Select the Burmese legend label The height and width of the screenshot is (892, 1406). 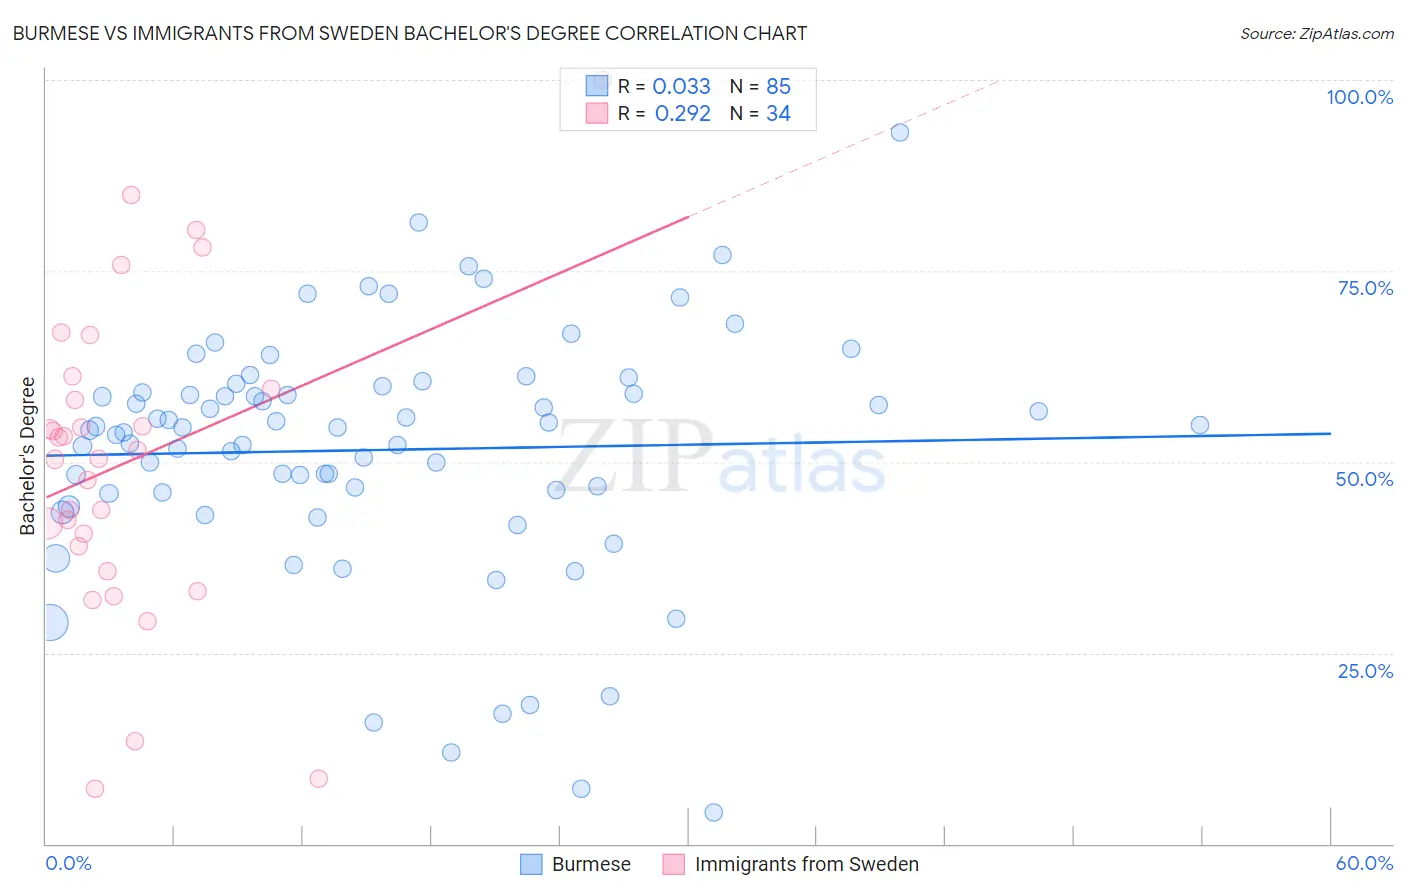coord(591,864)
